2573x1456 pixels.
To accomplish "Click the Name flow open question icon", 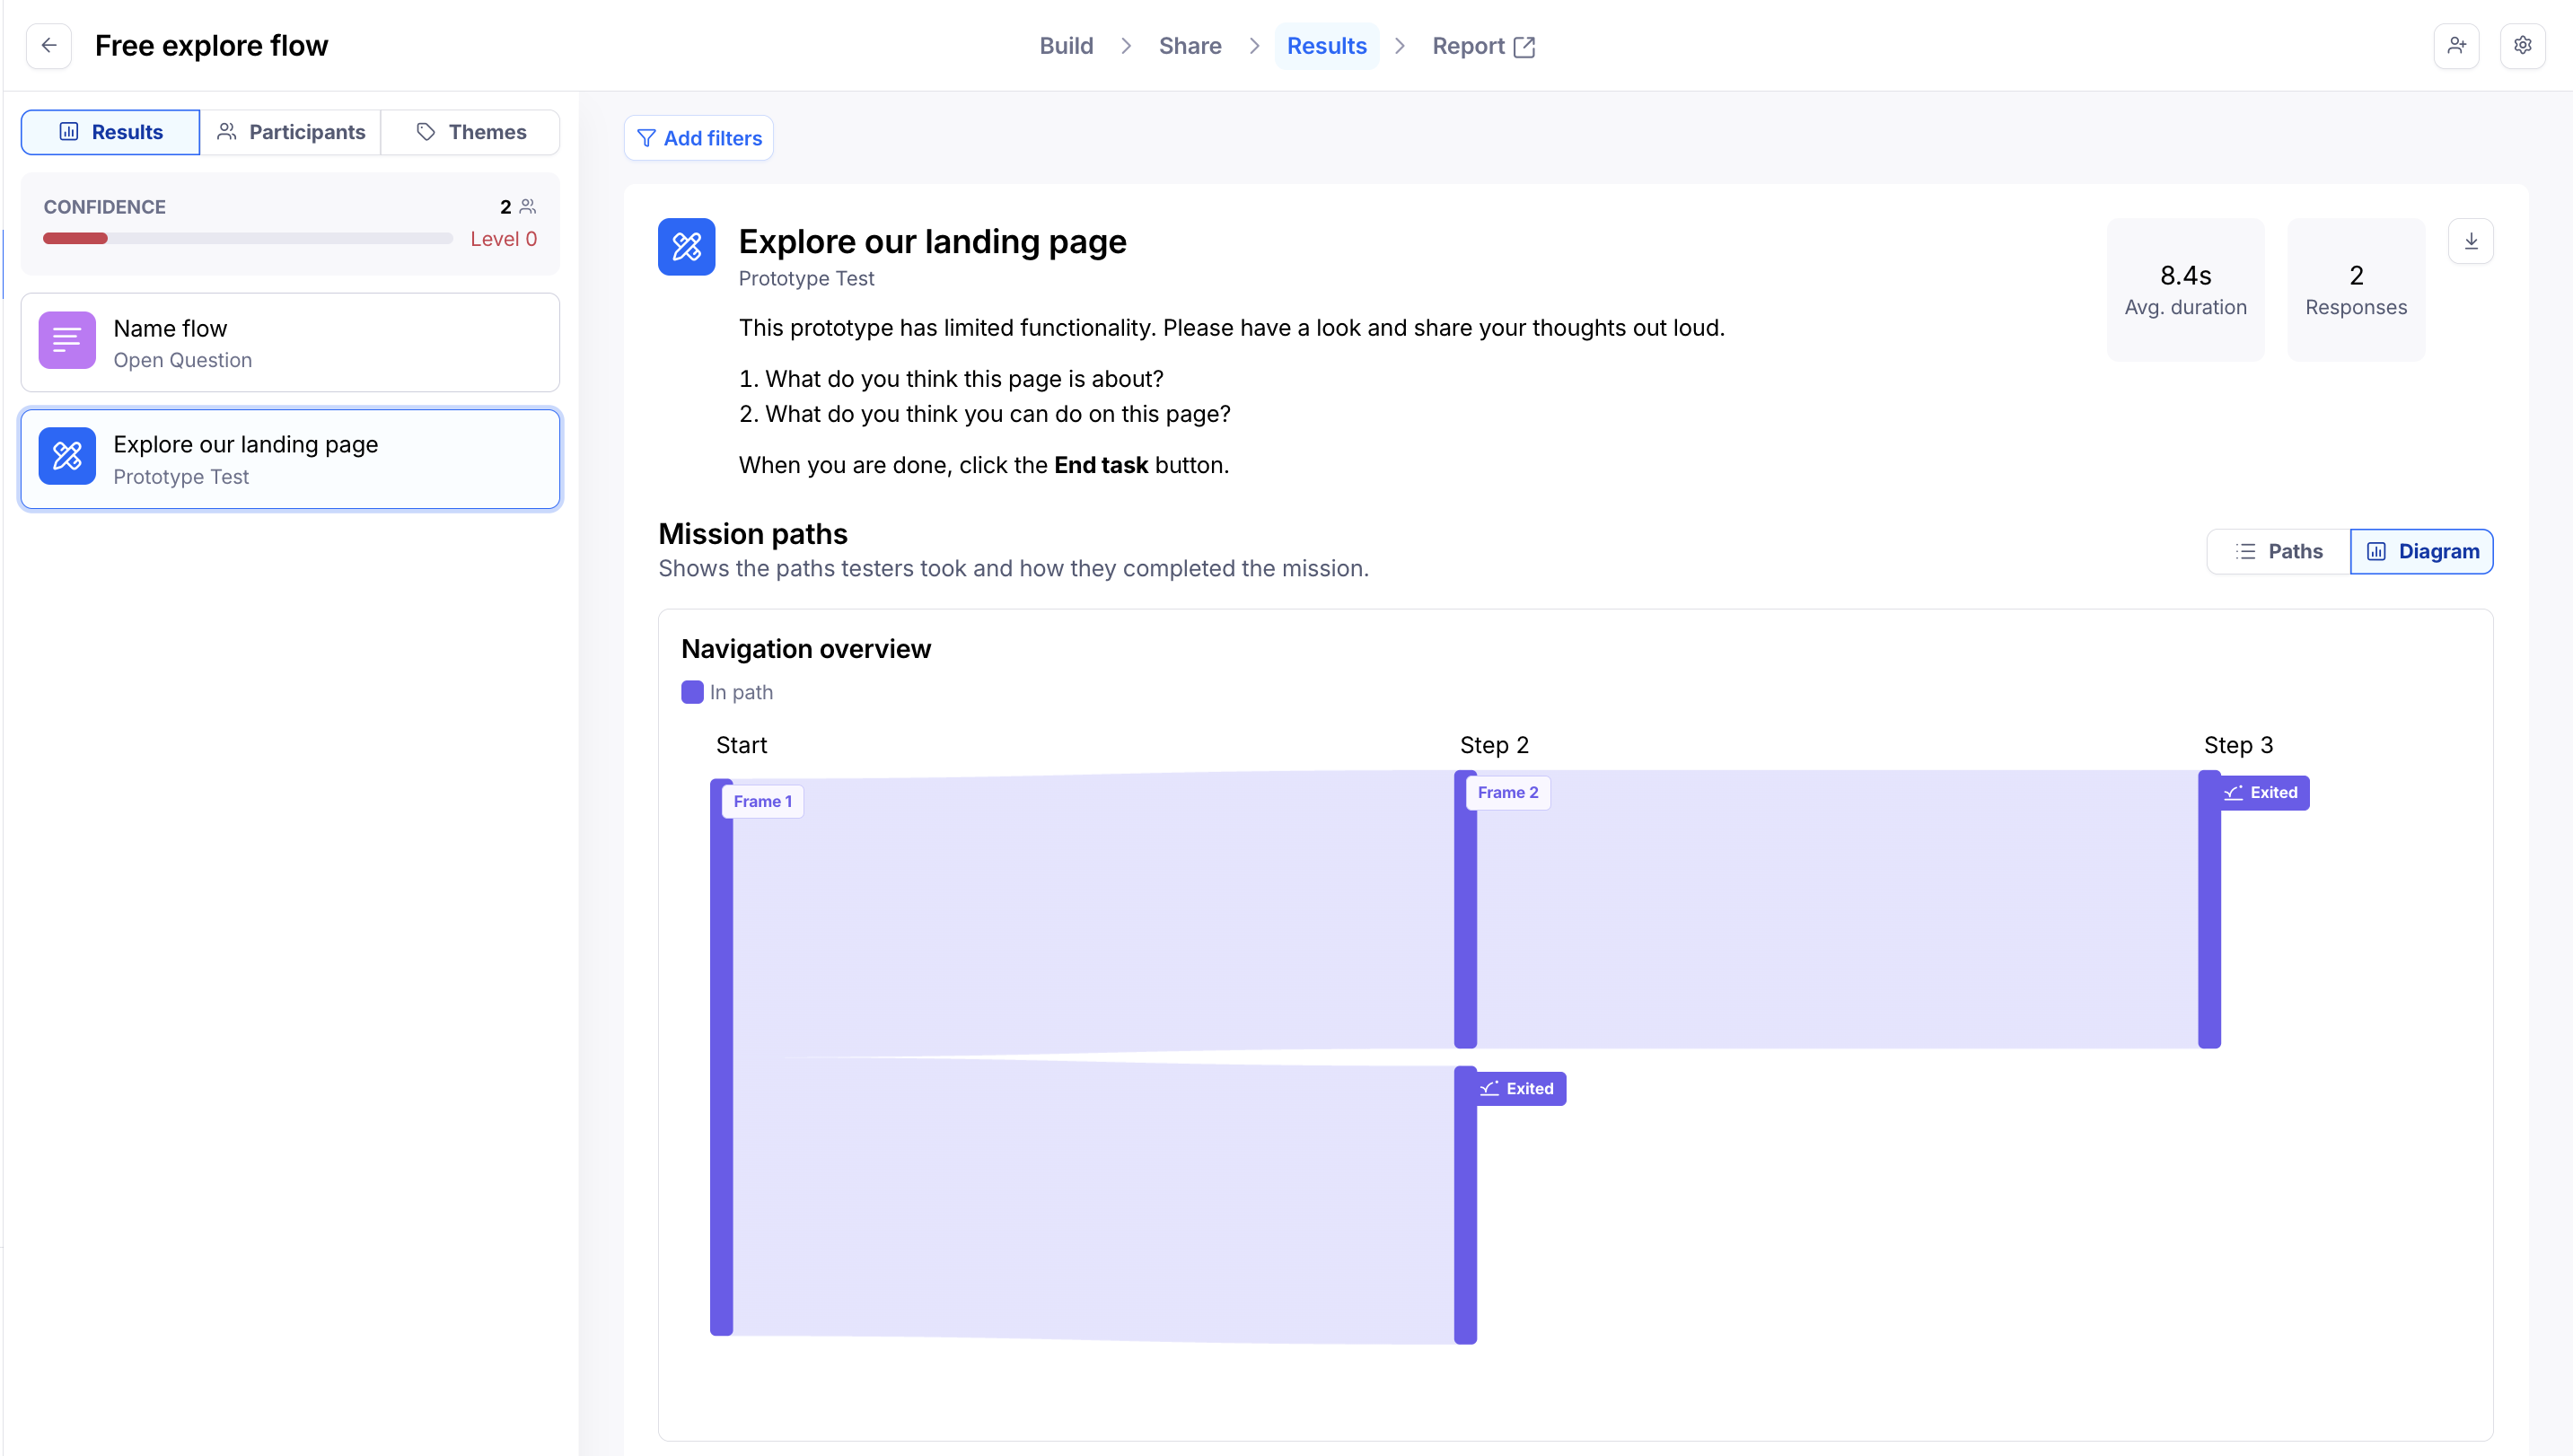I will (x=67, y=341).
